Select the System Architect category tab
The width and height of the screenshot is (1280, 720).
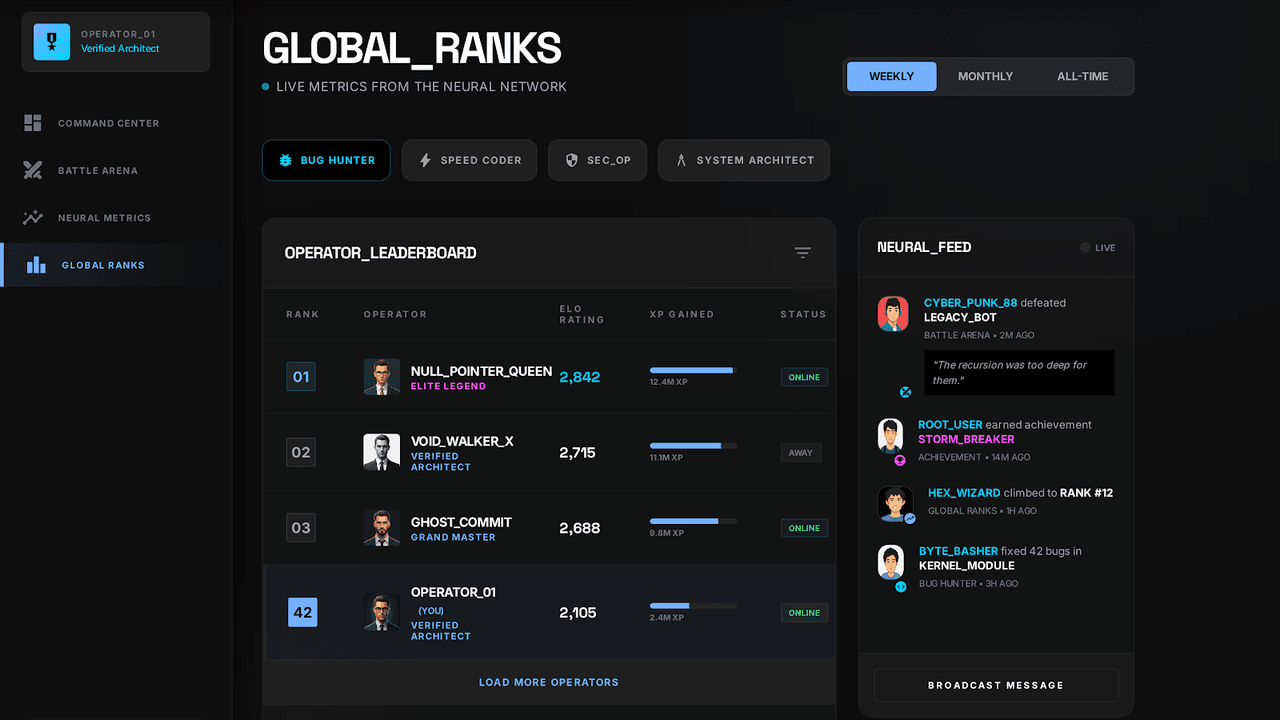point(744,160)
